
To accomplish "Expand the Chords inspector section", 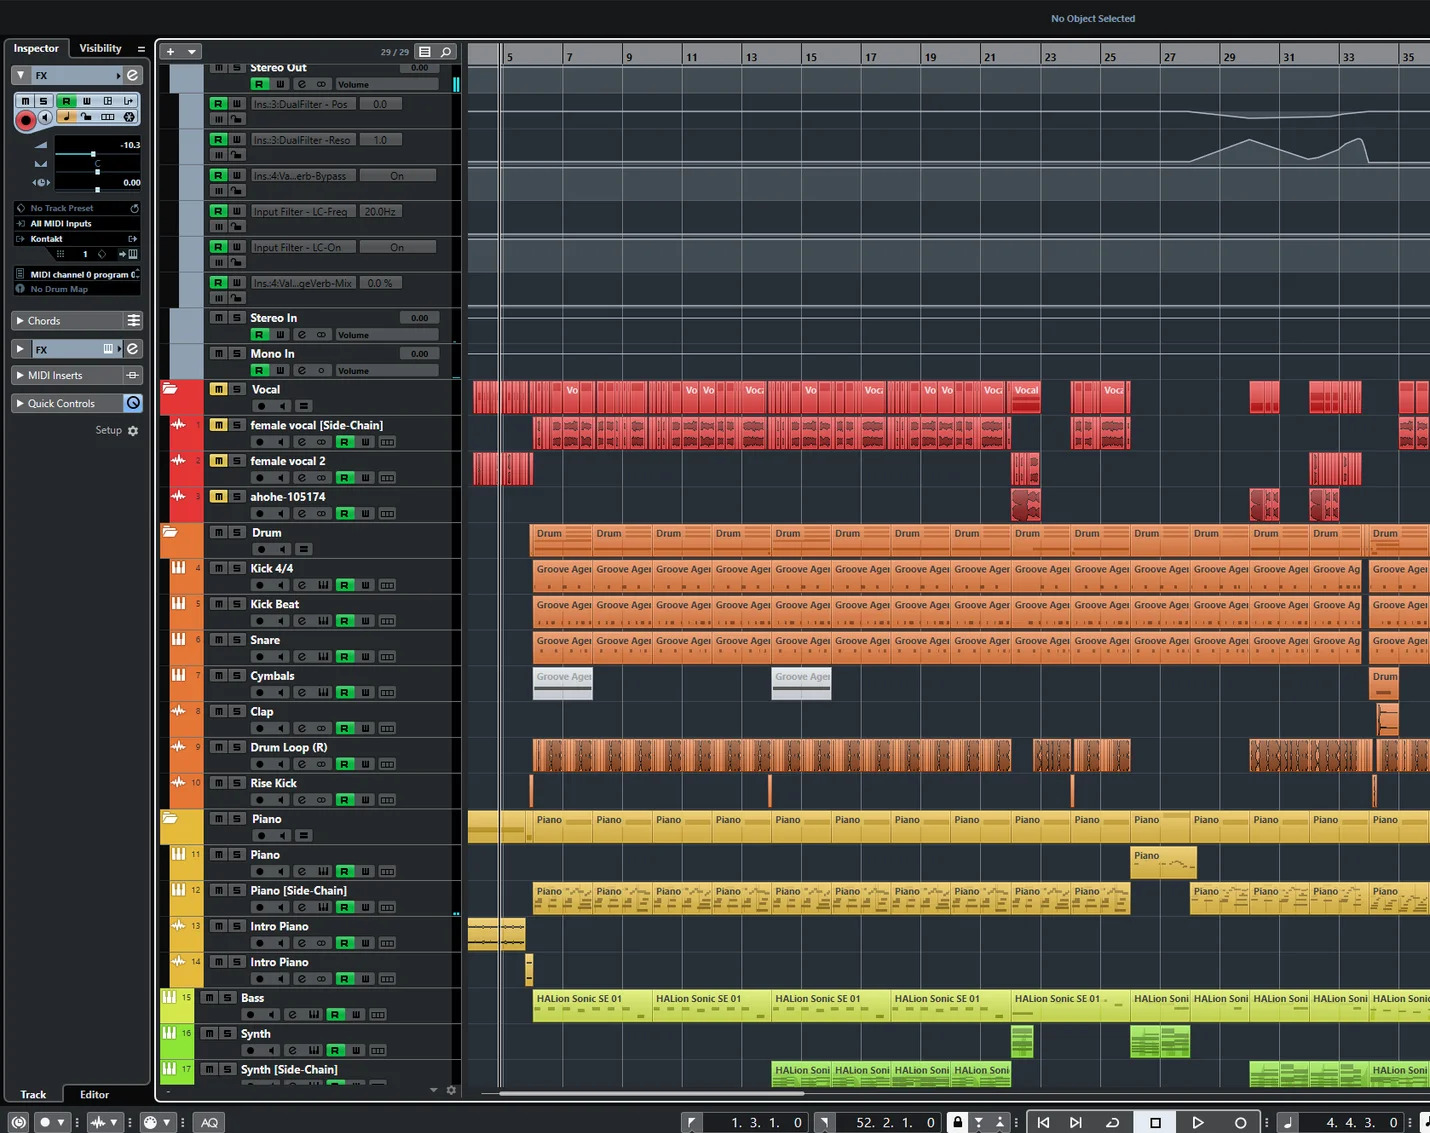I will pyautogui.click(x=19, y=320).
